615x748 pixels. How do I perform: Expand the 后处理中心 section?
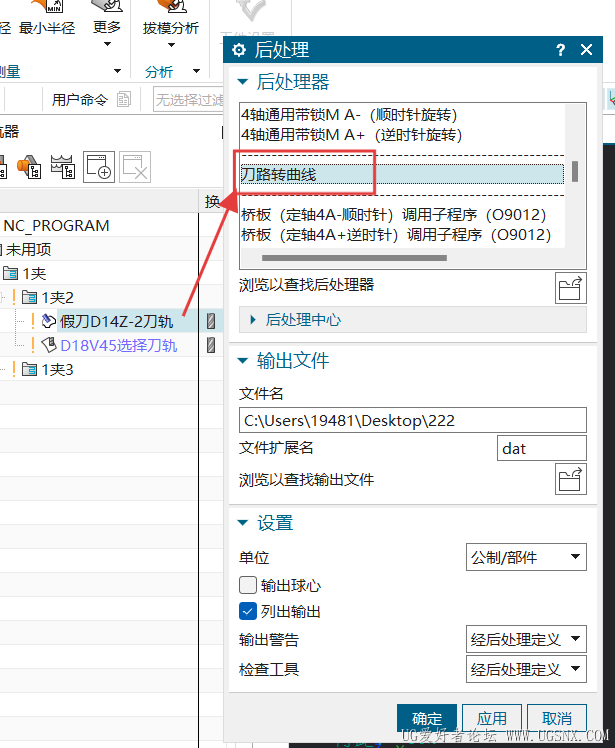(253, 320)
